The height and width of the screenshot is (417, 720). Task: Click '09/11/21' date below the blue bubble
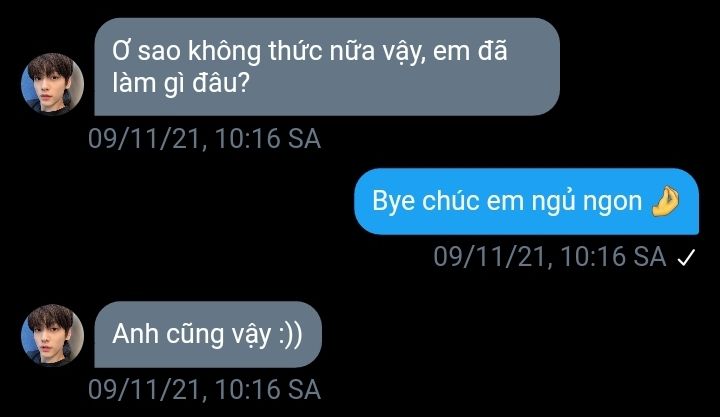[x=489, y=256]
